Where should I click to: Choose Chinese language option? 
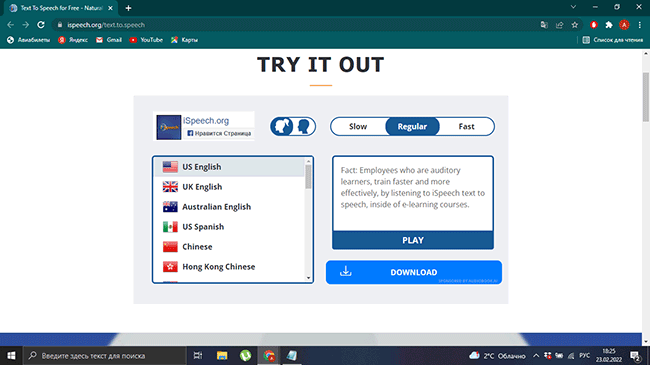coord(229,246)
